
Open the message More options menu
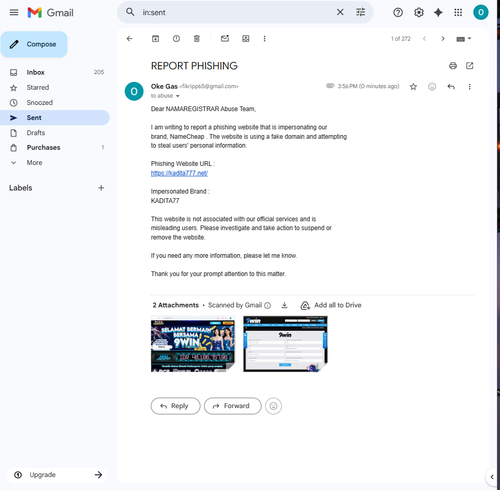pyautogui.click(x=469, y=87)
